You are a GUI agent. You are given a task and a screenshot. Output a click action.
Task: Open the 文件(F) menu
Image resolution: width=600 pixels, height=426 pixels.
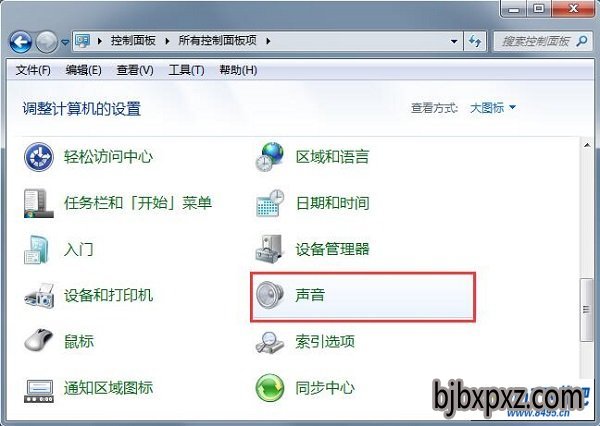[33, 70]
